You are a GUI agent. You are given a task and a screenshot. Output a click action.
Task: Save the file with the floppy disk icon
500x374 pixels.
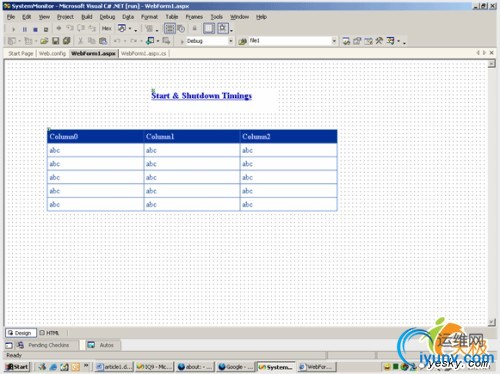coord(56,41)
